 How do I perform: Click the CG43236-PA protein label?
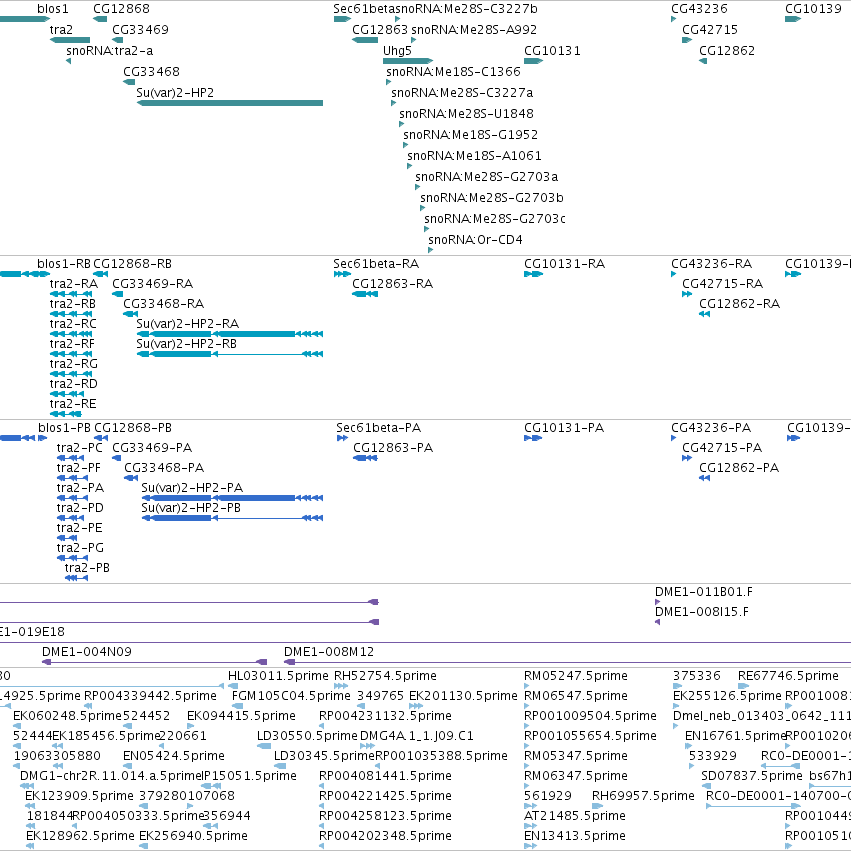coord(711,428)
